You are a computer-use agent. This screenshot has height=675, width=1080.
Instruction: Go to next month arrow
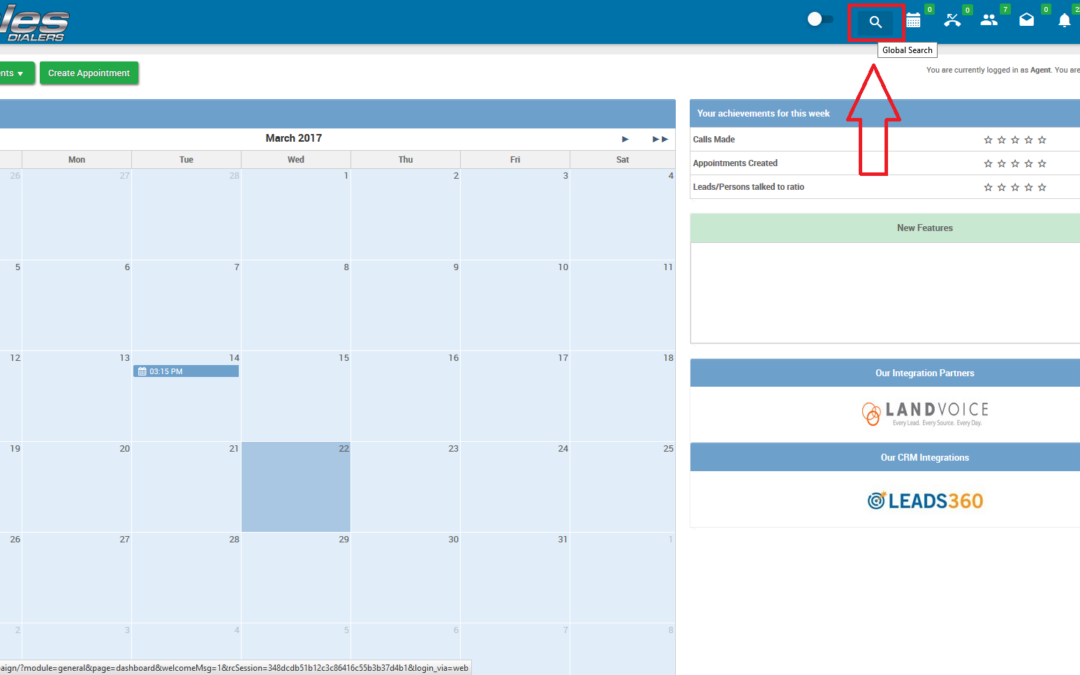625,139
